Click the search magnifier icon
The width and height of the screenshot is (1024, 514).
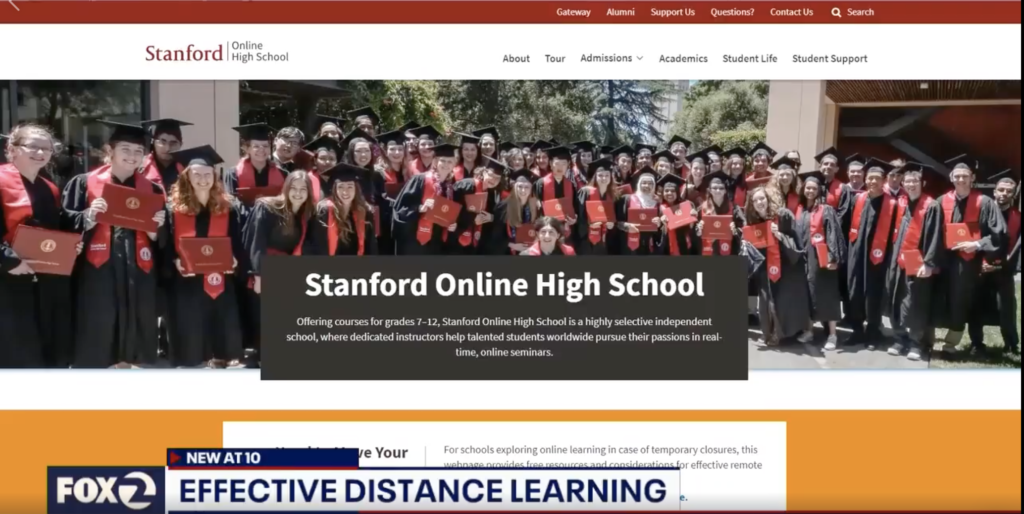(836, 12)
